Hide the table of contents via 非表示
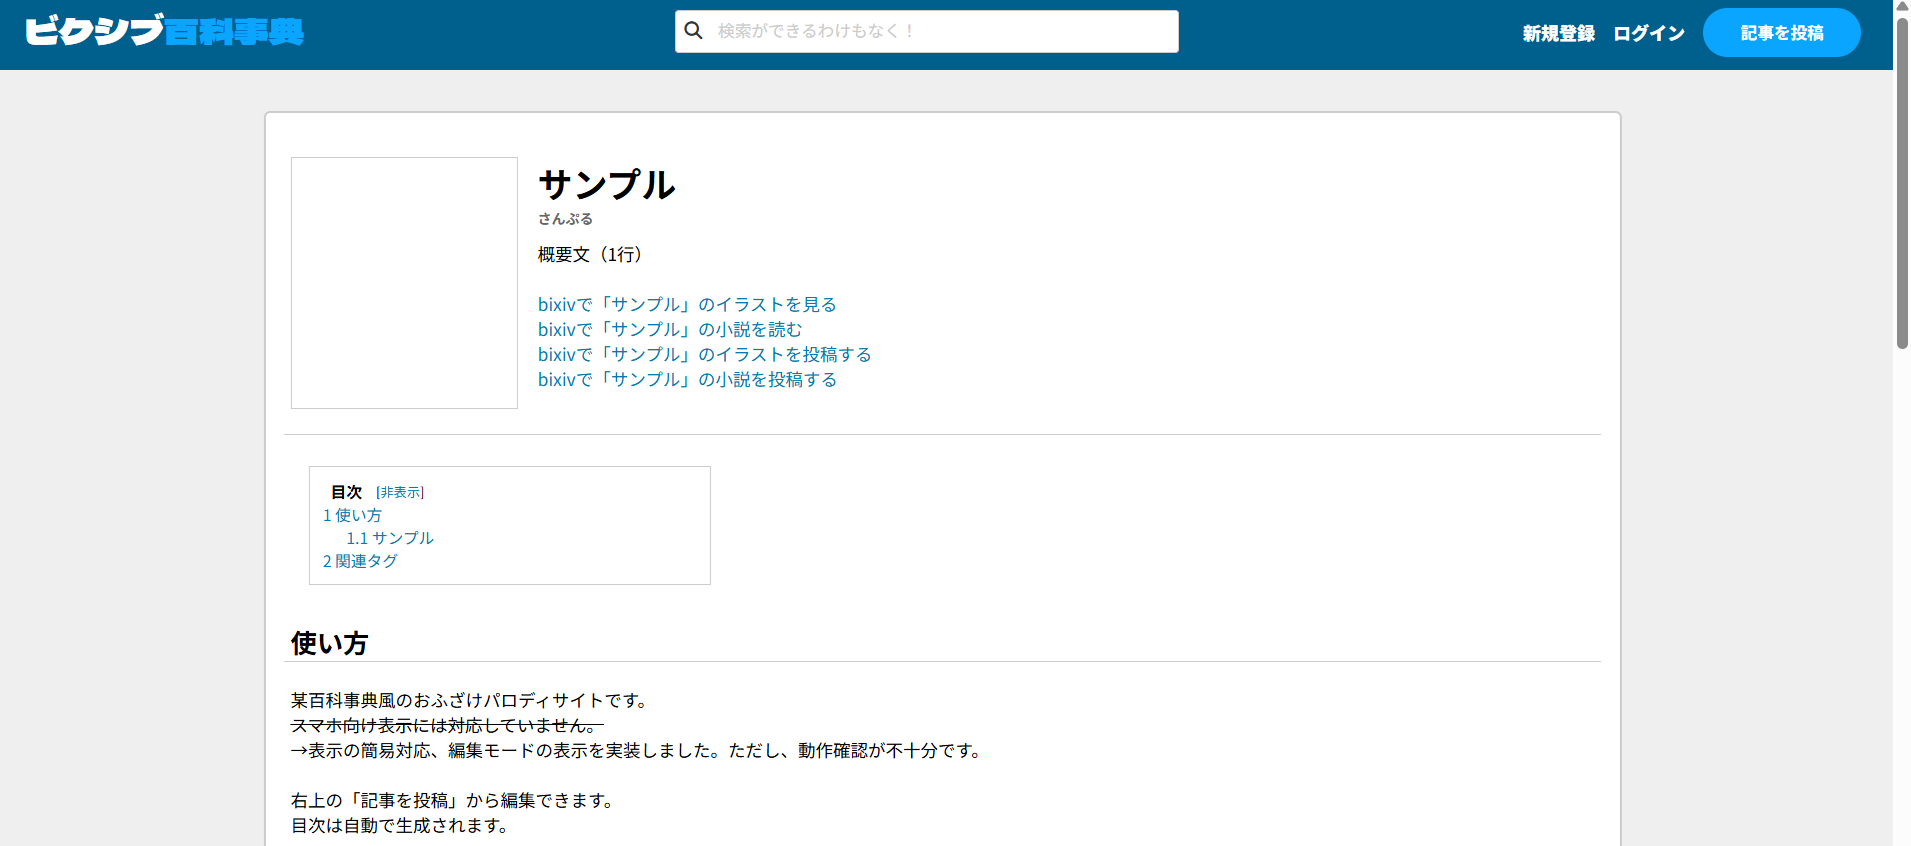 pos(400,492)
